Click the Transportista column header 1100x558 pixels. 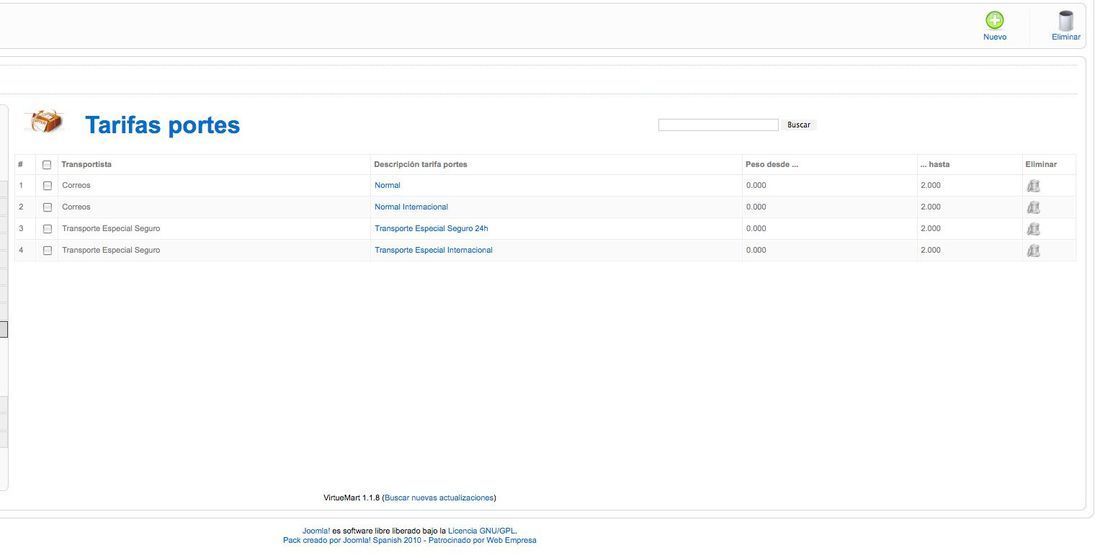pos(86,164)
